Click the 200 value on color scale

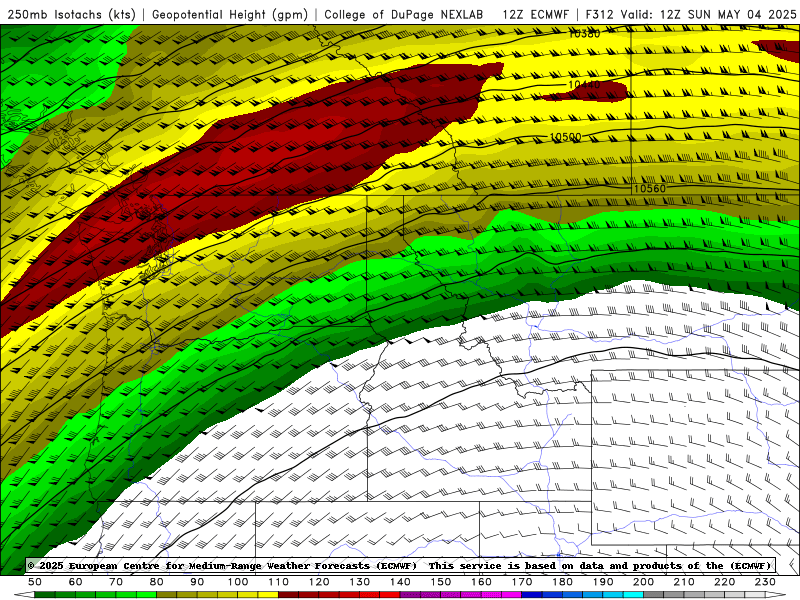tap(643, 582)
